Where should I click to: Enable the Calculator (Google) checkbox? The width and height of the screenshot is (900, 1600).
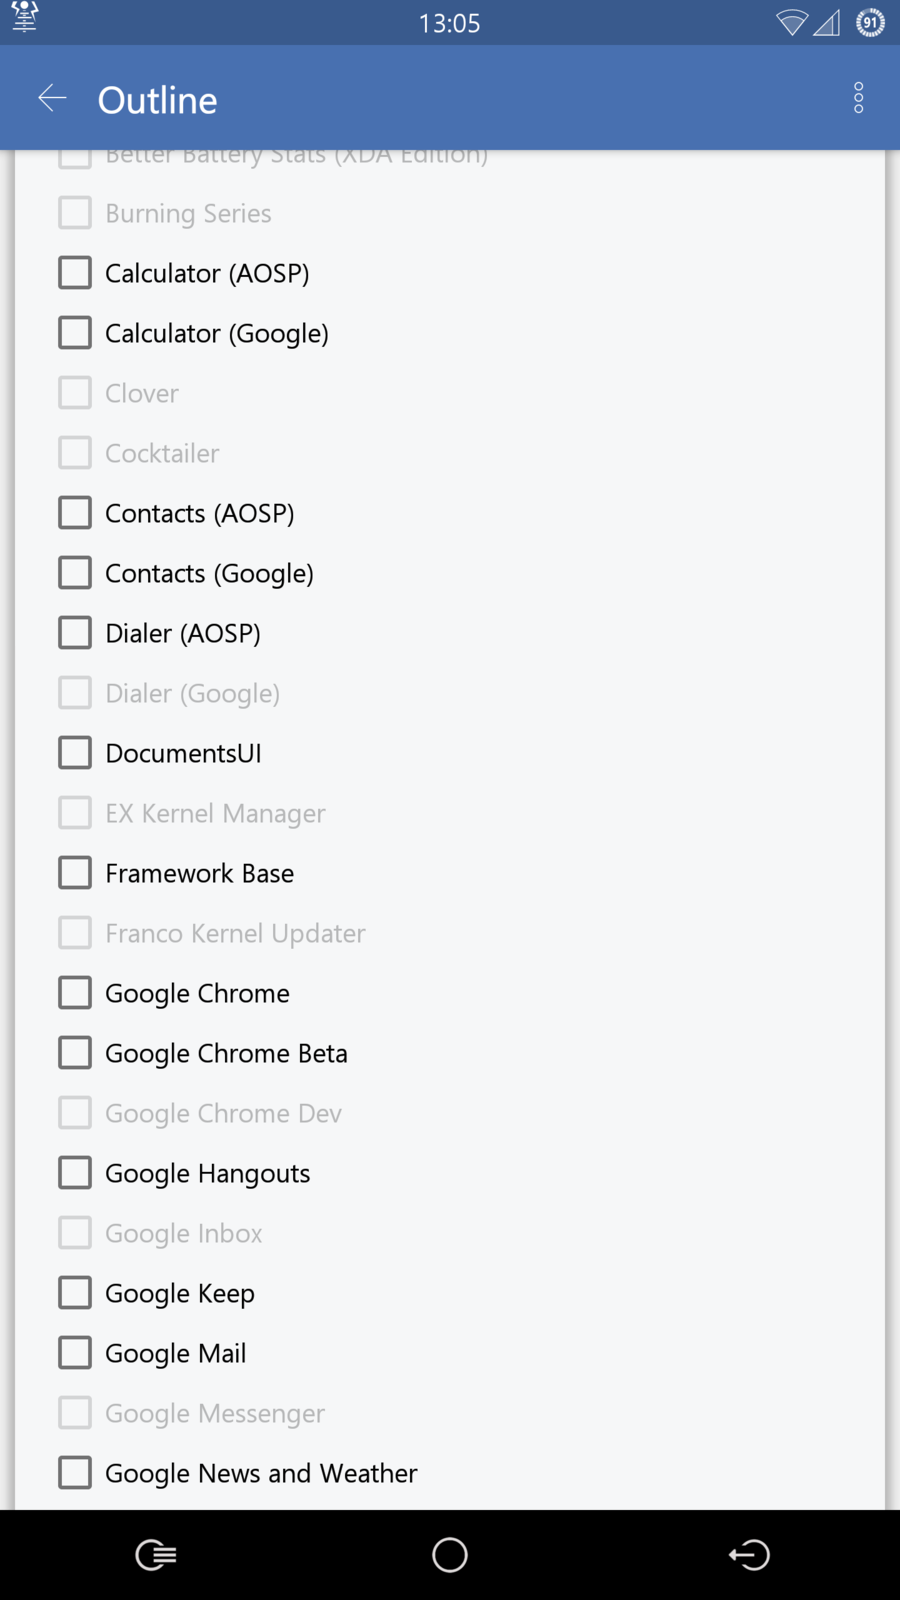coord(75,333)
